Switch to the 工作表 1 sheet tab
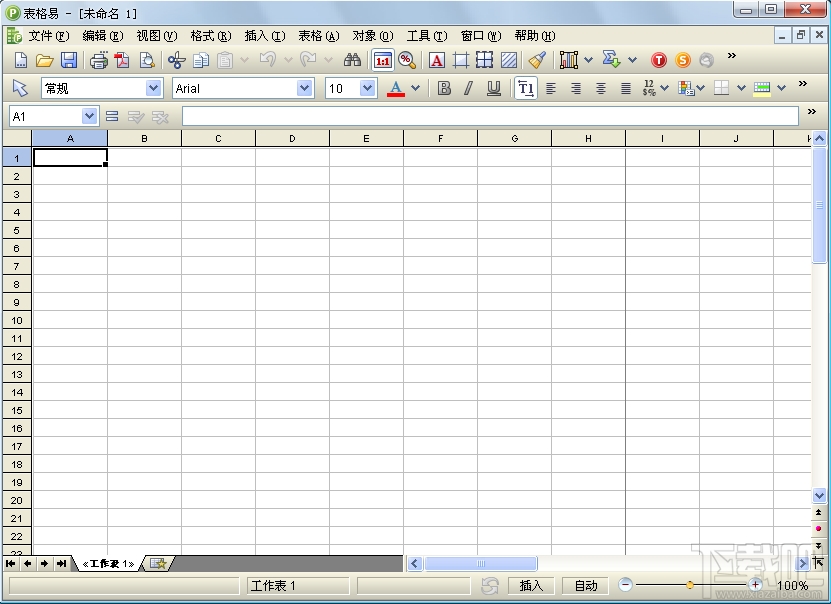831x604 pixels. coord(108,562)
